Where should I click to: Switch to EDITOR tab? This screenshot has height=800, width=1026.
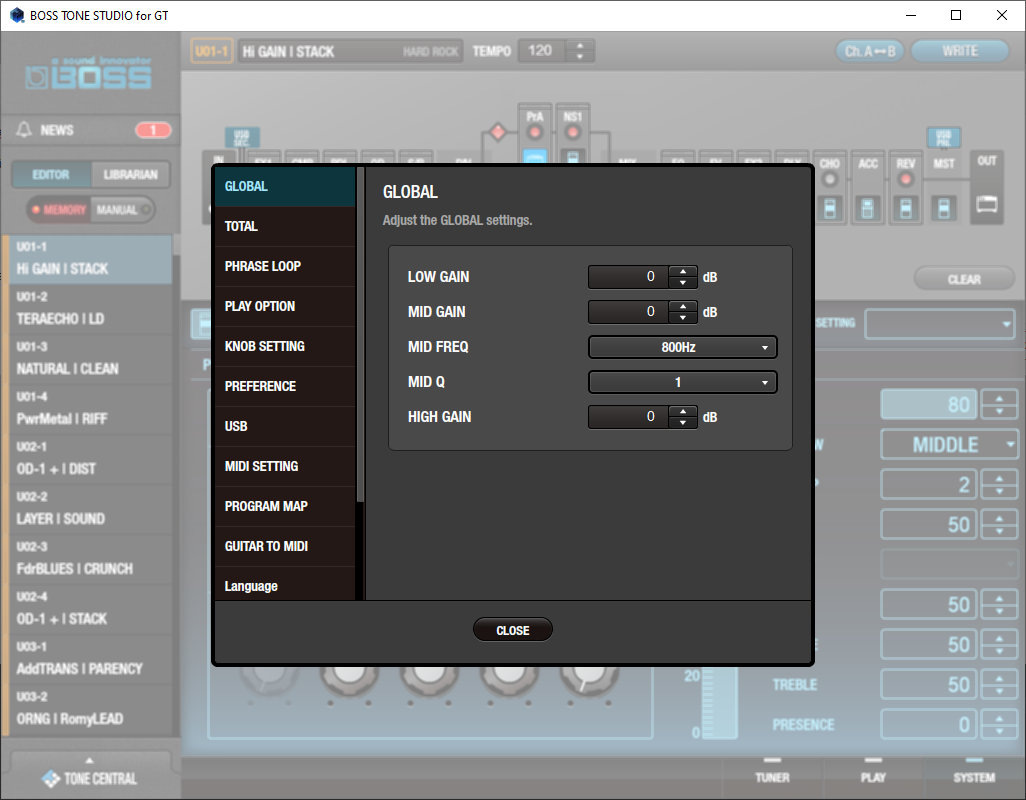point(51,175)
